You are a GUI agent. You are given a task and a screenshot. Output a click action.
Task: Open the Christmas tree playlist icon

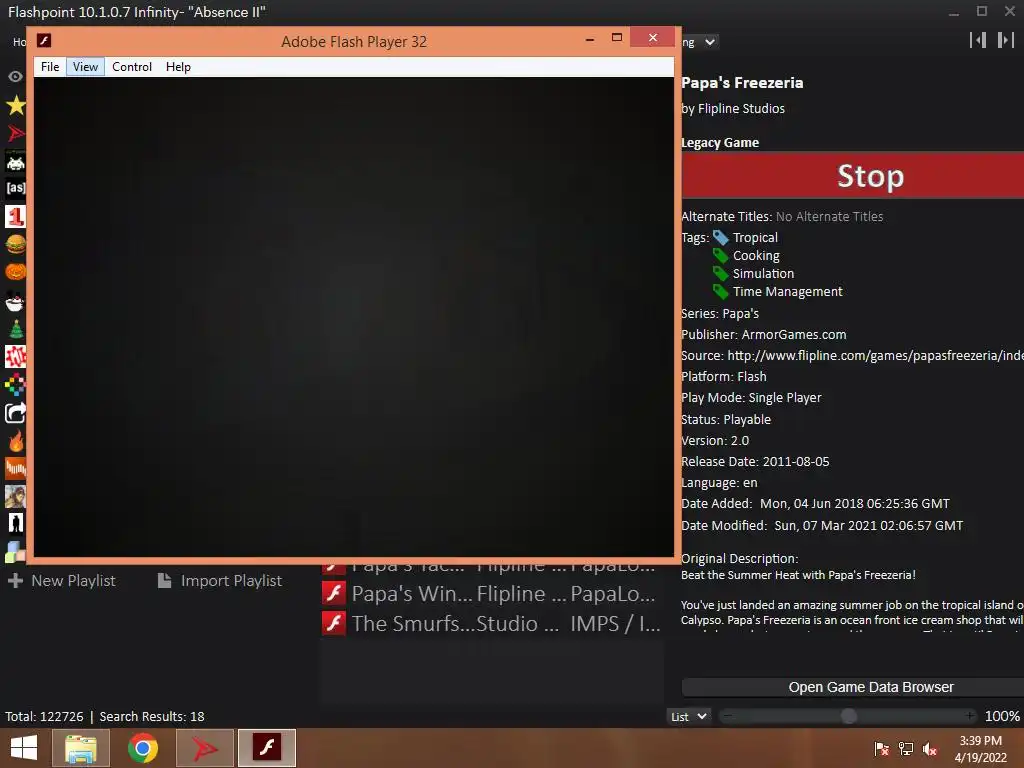[16, 329]
